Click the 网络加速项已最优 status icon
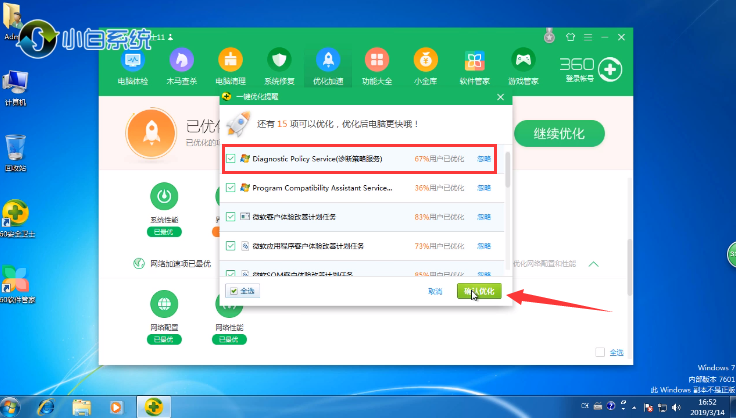This screenshot has height=418, width=736. pyautogui.click(x=139, y=264)
